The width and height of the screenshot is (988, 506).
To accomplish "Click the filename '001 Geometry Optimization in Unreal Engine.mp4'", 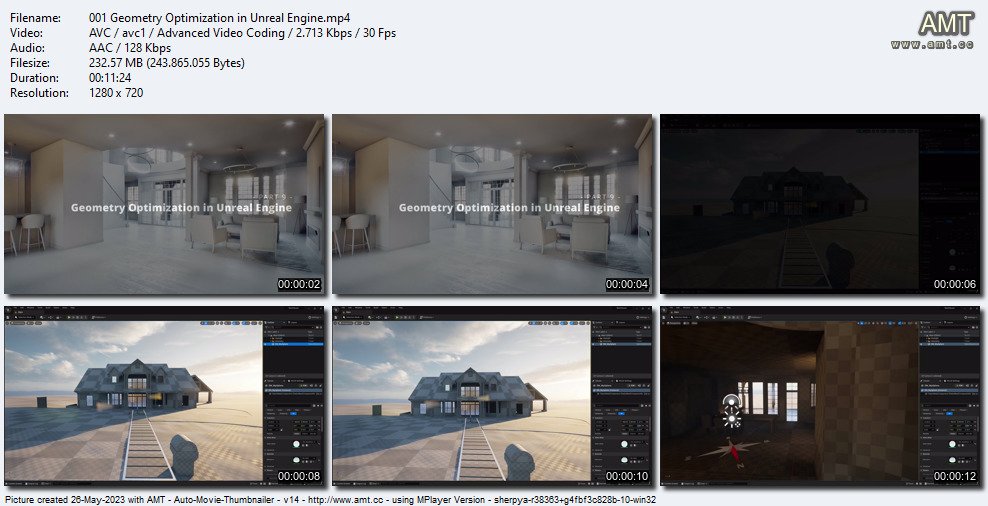I will pyautogui.click(x=220, y=18).
